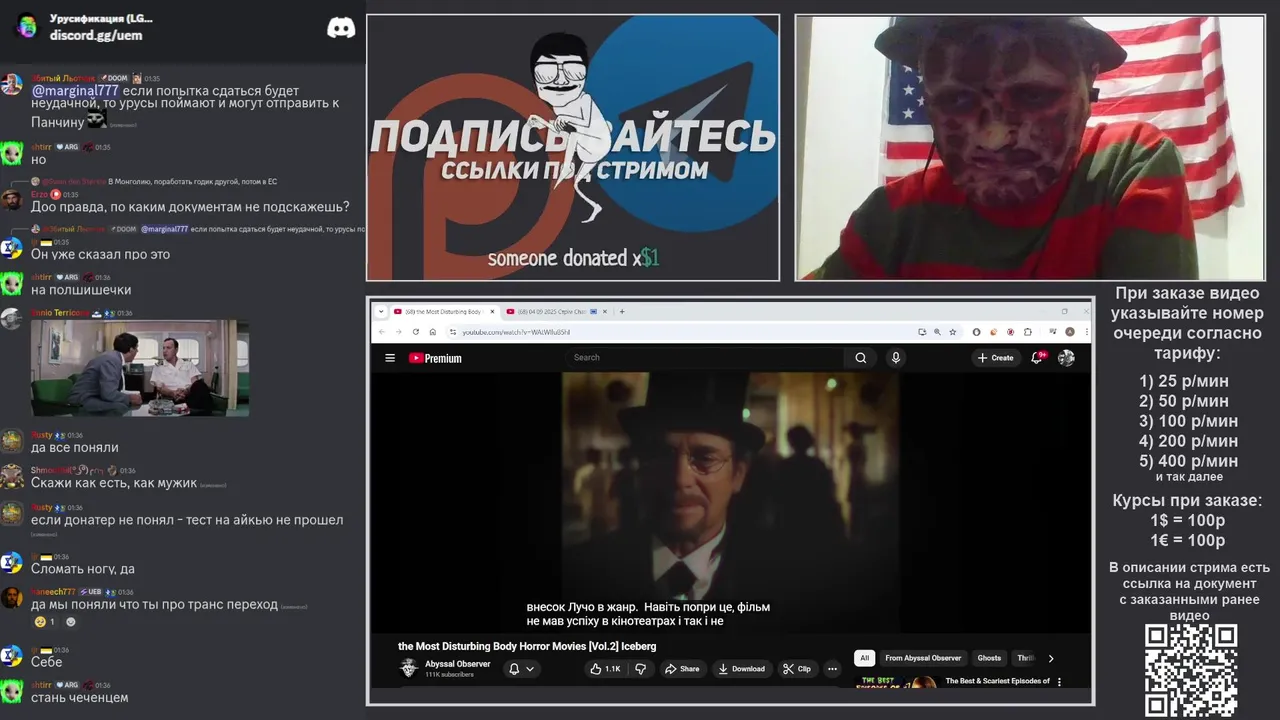Open a new browser tab
The width and height of the screenshot is (1280, 720).
click(622, 311)
